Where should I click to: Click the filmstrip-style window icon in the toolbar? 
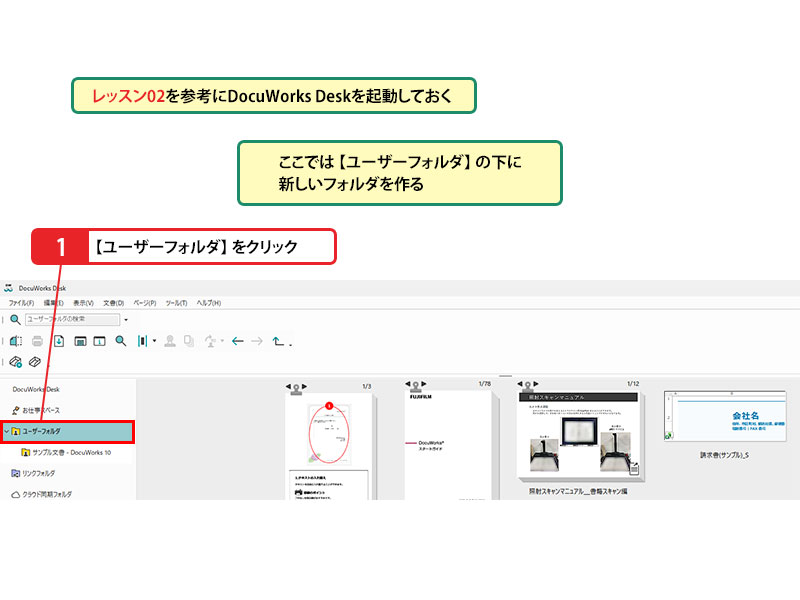(80, 341)
